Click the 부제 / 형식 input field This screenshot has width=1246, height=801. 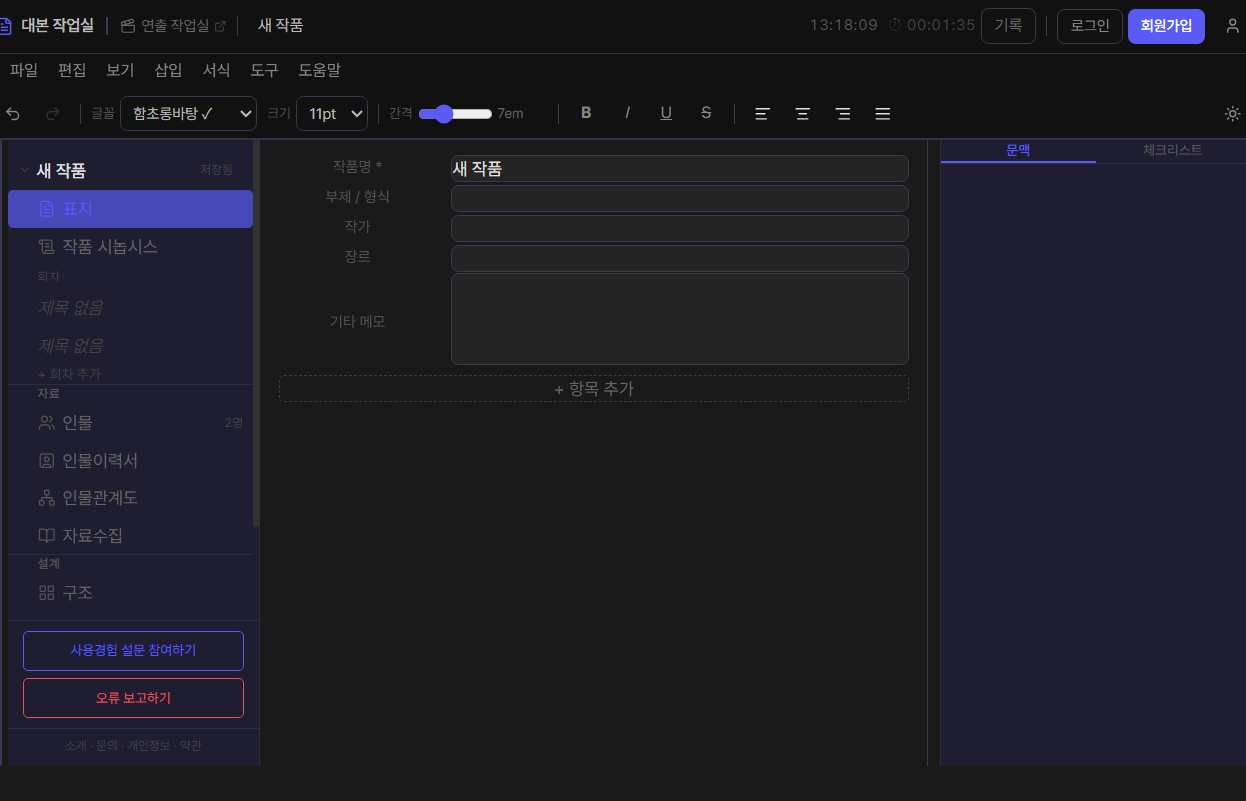pos(680,198)
